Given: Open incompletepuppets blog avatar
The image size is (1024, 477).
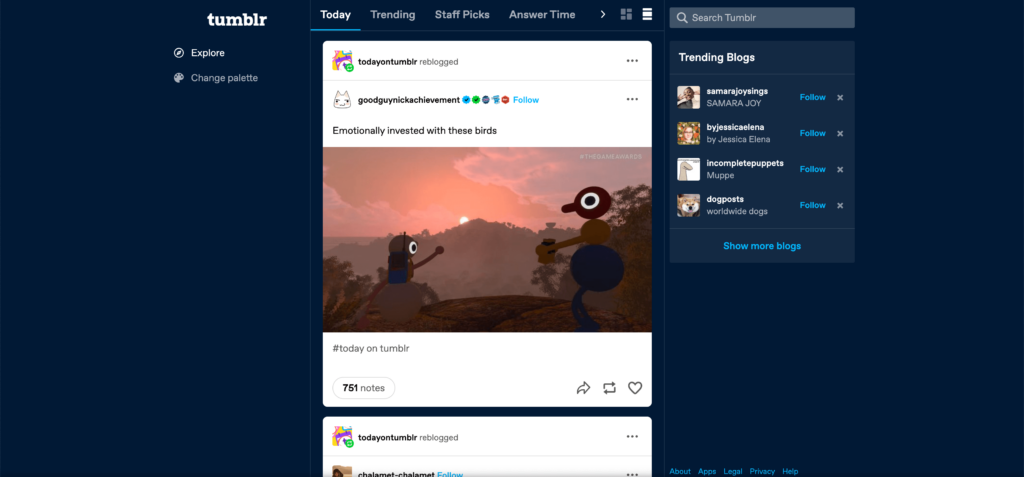Looking at the screenshot, I should [x=688, y=169].
